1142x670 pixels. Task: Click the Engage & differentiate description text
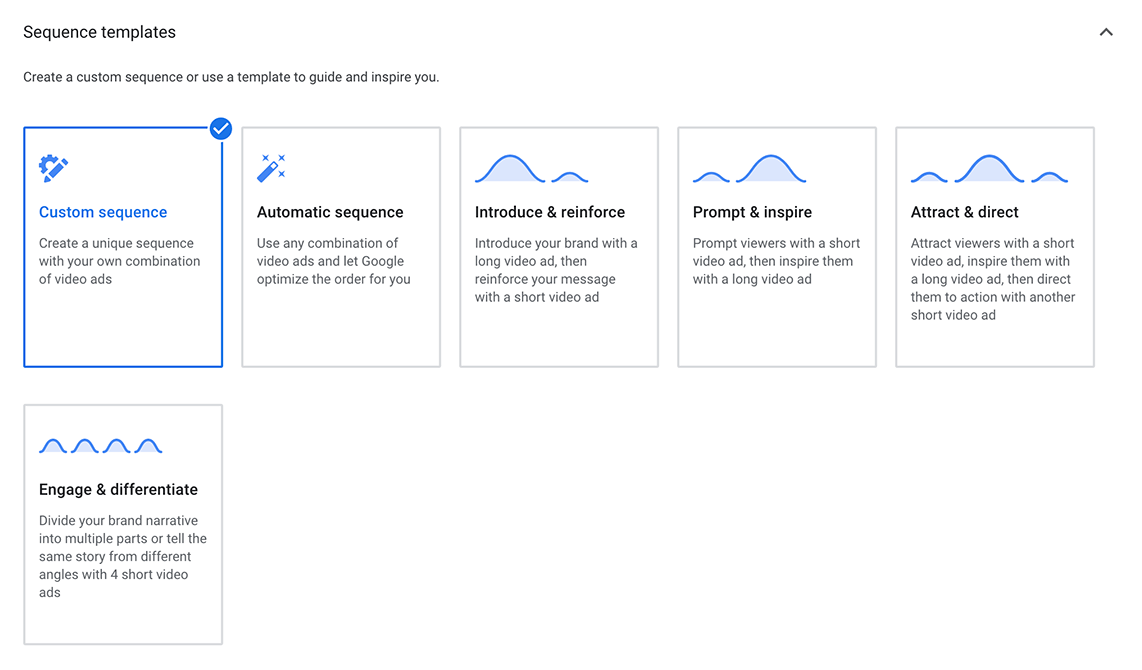(x=122, y=556)
